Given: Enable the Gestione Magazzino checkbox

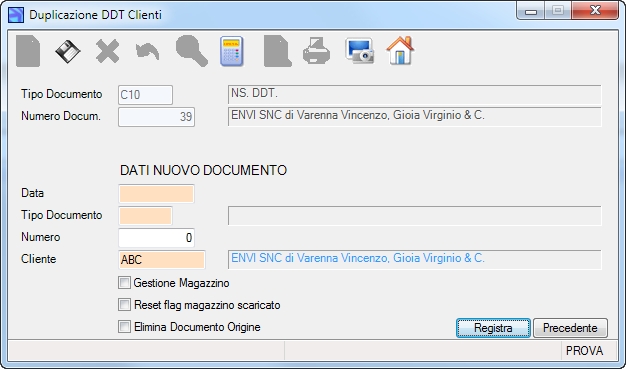Looking at the screenshot, I should tap(124, 283).
